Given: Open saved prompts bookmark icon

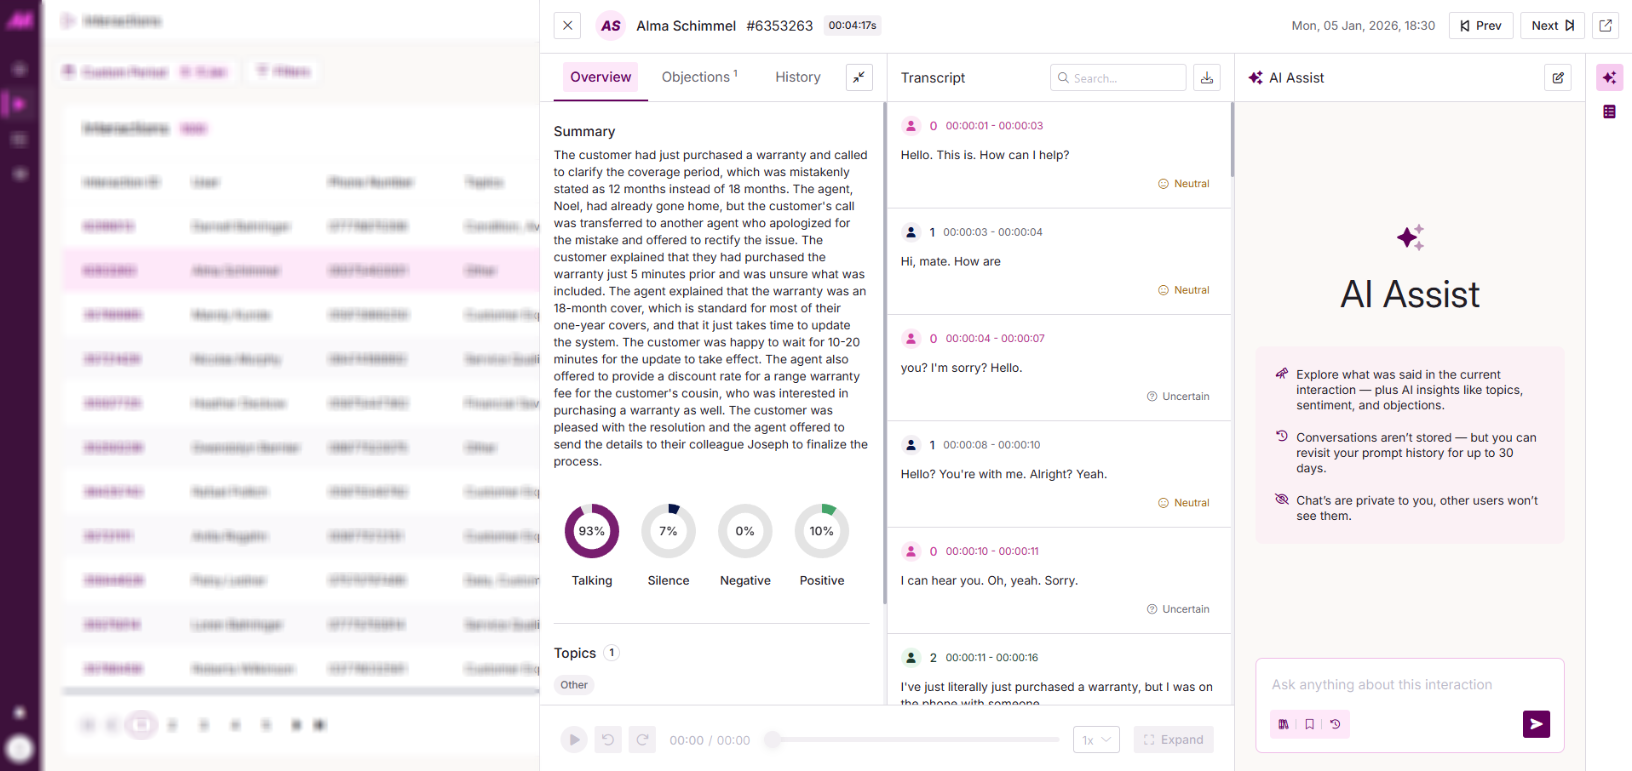Looking at the screenshot, I should (x=1309, y=724).
